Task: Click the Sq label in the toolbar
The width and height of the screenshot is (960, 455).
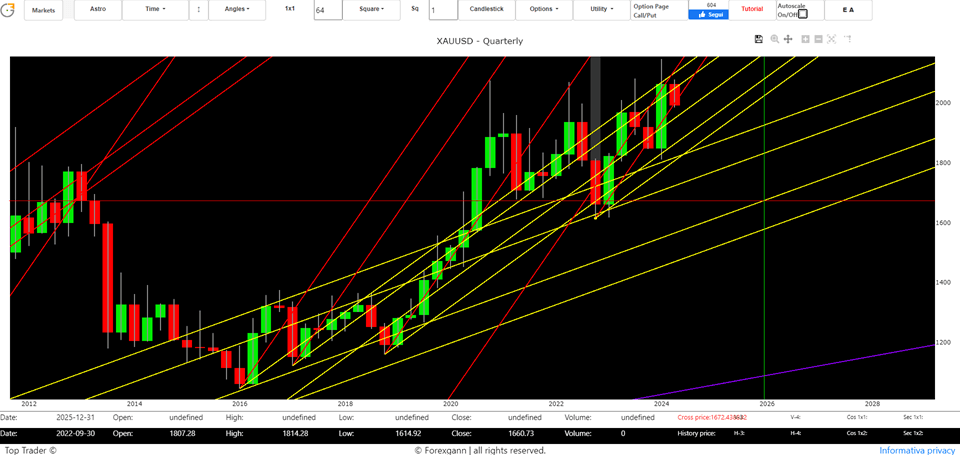Action: tap(415, 9)
